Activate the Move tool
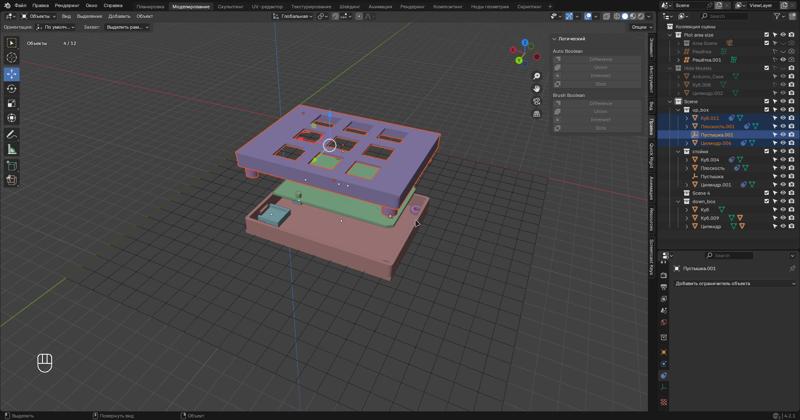This screenshot has width=800, height=420. pos(12,74)
